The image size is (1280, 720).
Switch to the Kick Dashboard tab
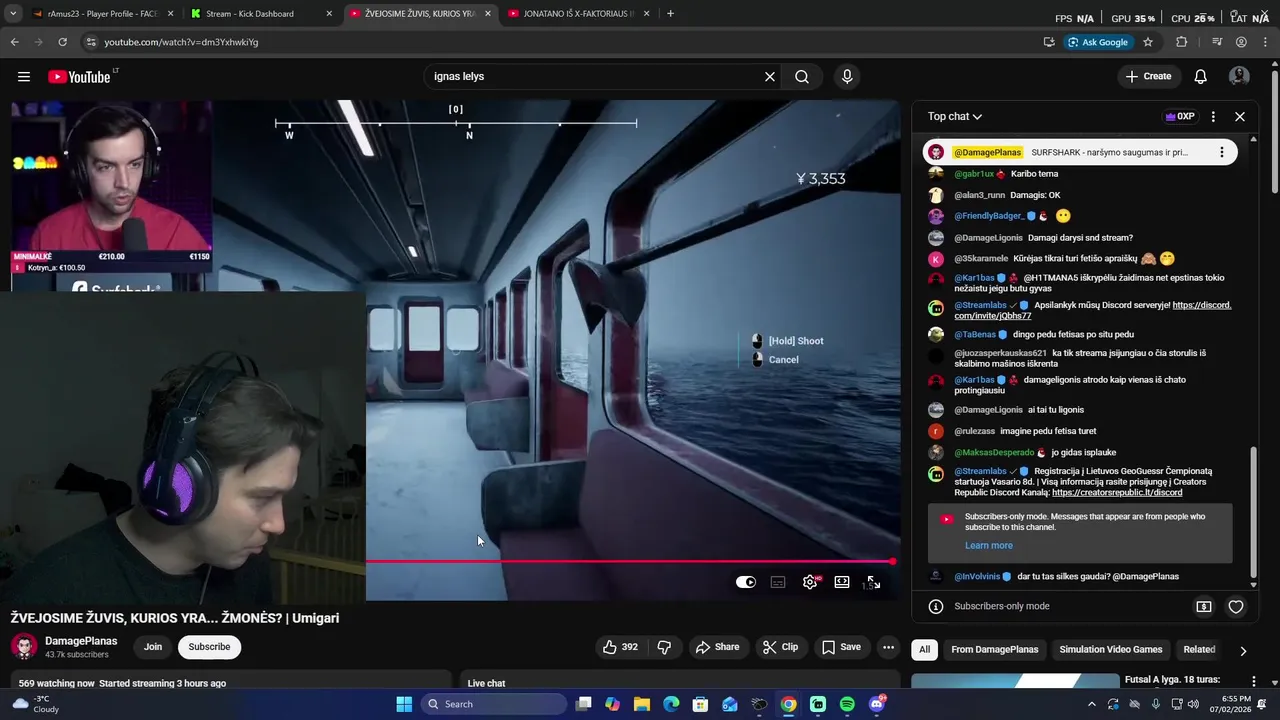coord(262,14)
